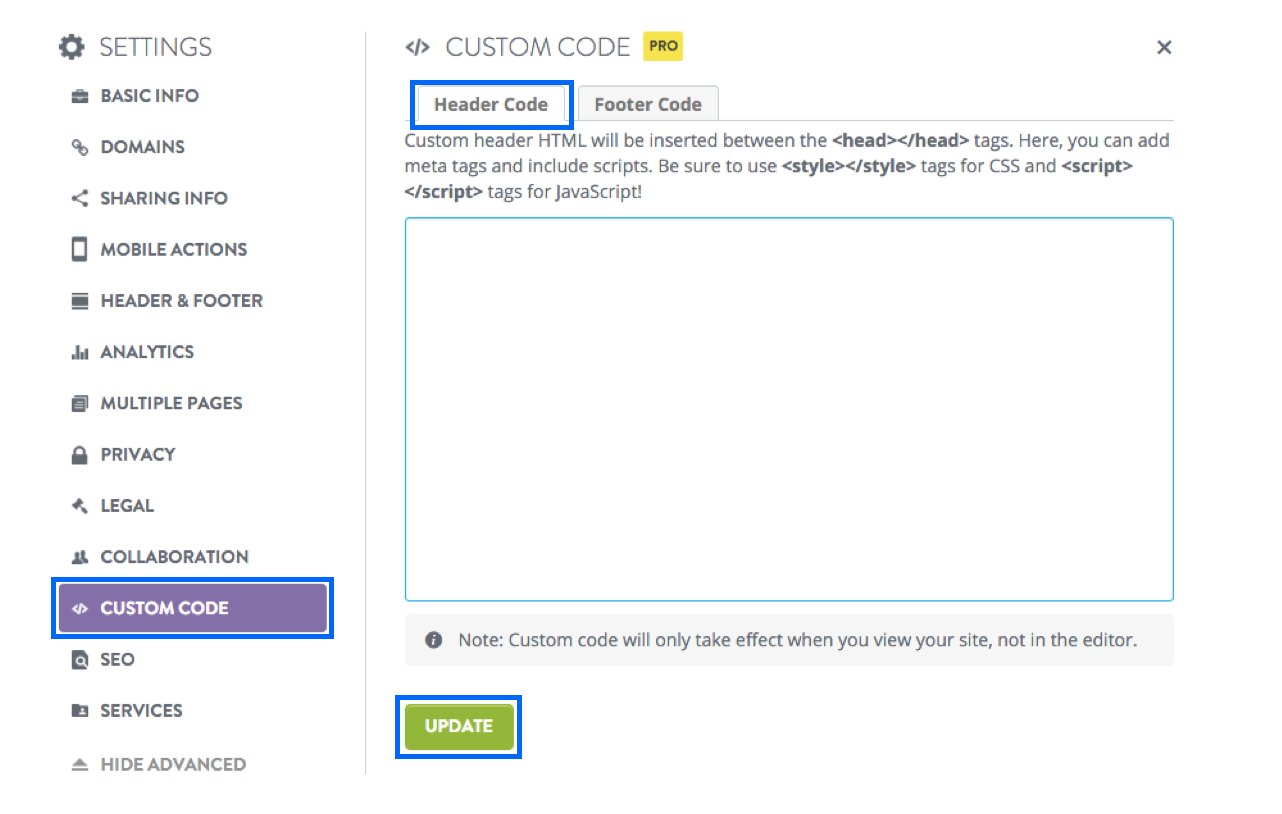The height and width of the screenshot is (814, 1282).
Task: Select the Basic Info briefcase icon
Action: (x=80, y=95)
